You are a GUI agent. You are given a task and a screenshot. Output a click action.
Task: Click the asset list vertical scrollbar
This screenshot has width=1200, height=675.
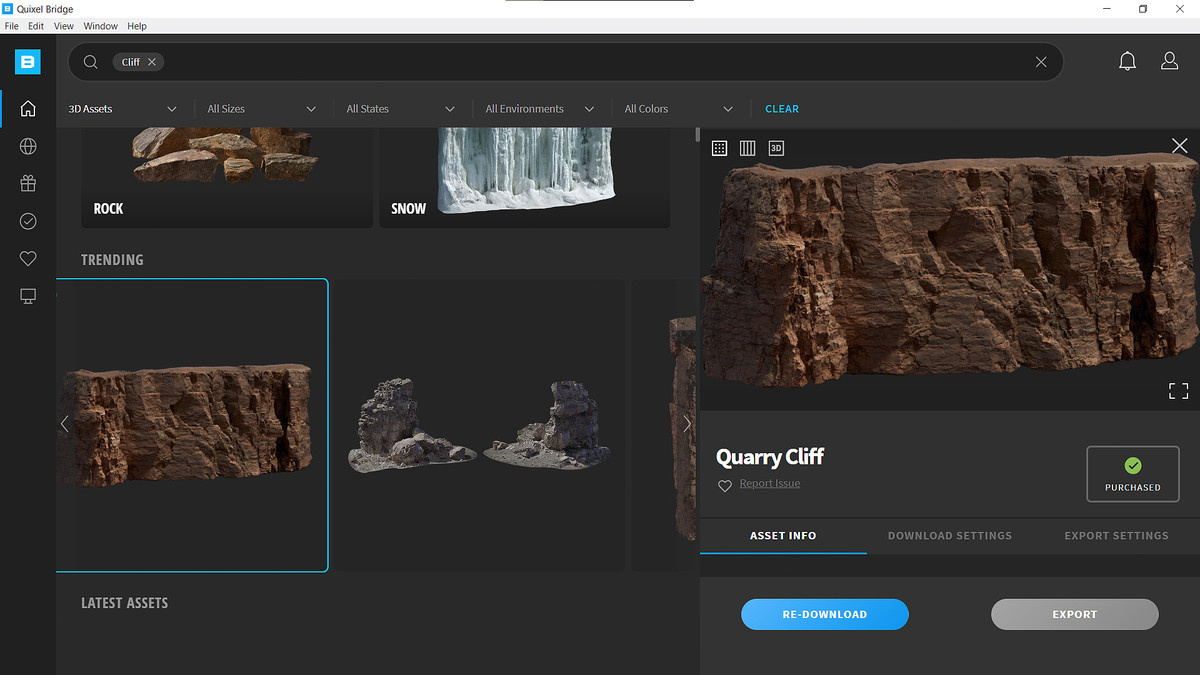[x=697, y=135]
